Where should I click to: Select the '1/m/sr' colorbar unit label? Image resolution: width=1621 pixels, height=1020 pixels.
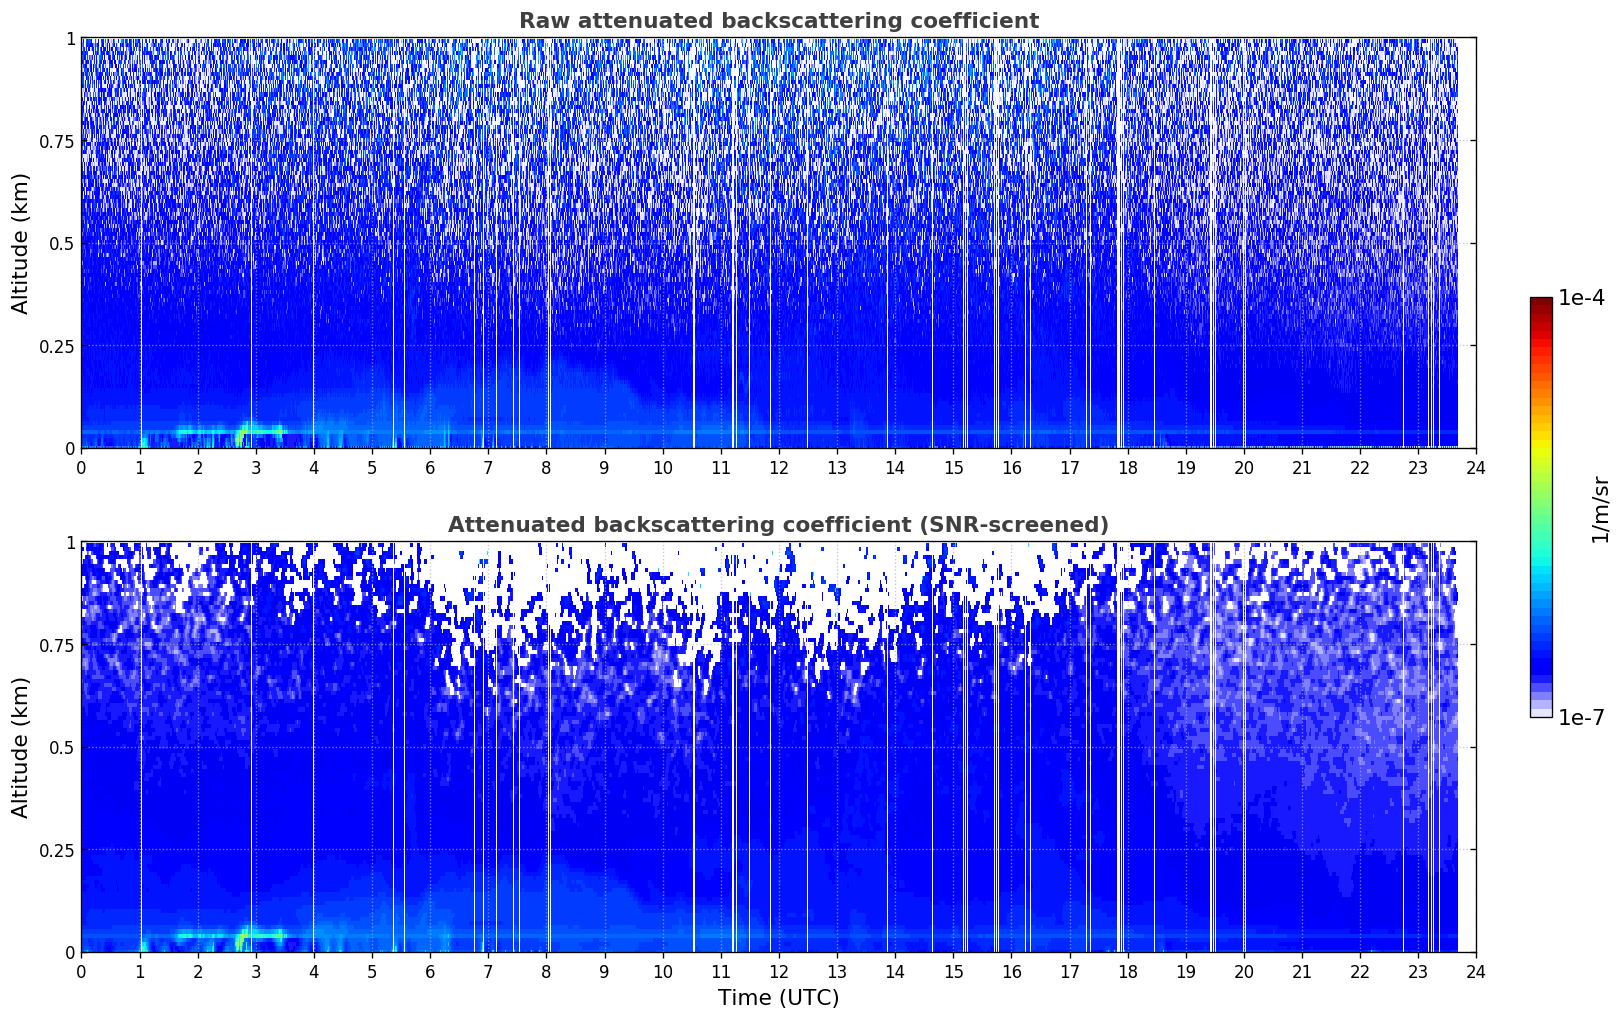point(1600,508)
